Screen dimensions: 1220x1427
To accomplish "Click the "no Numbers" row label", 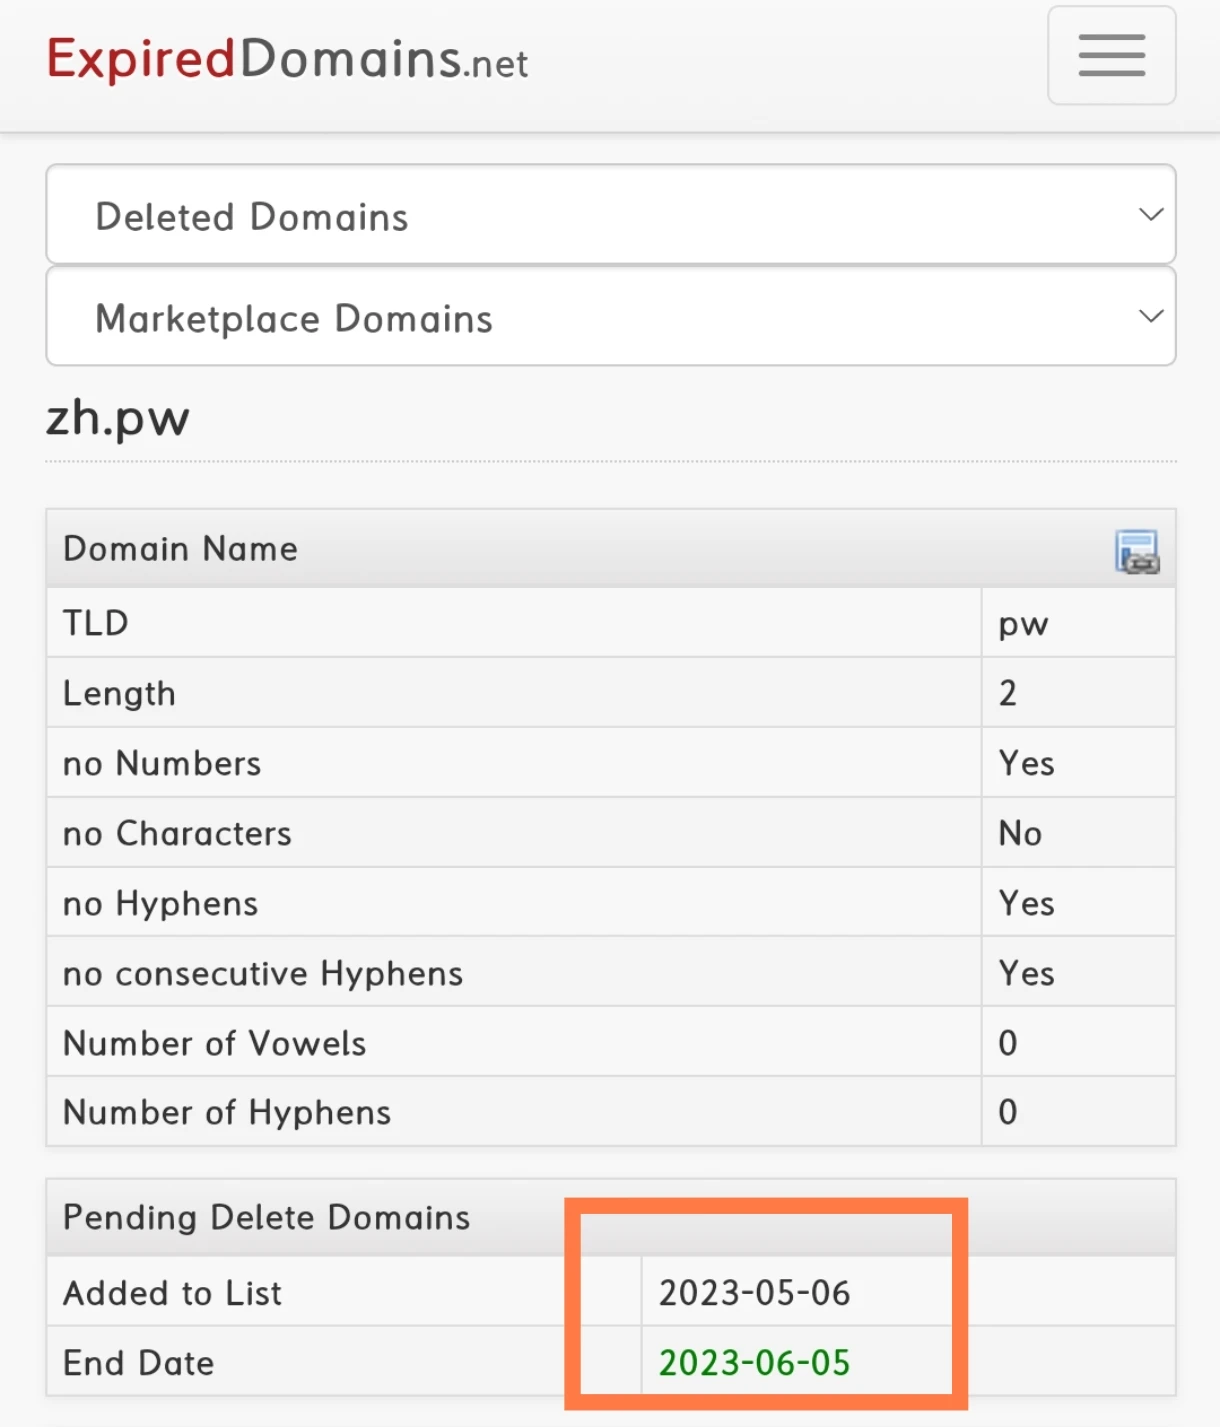I will pyautogui.click(x=162, y=763).
